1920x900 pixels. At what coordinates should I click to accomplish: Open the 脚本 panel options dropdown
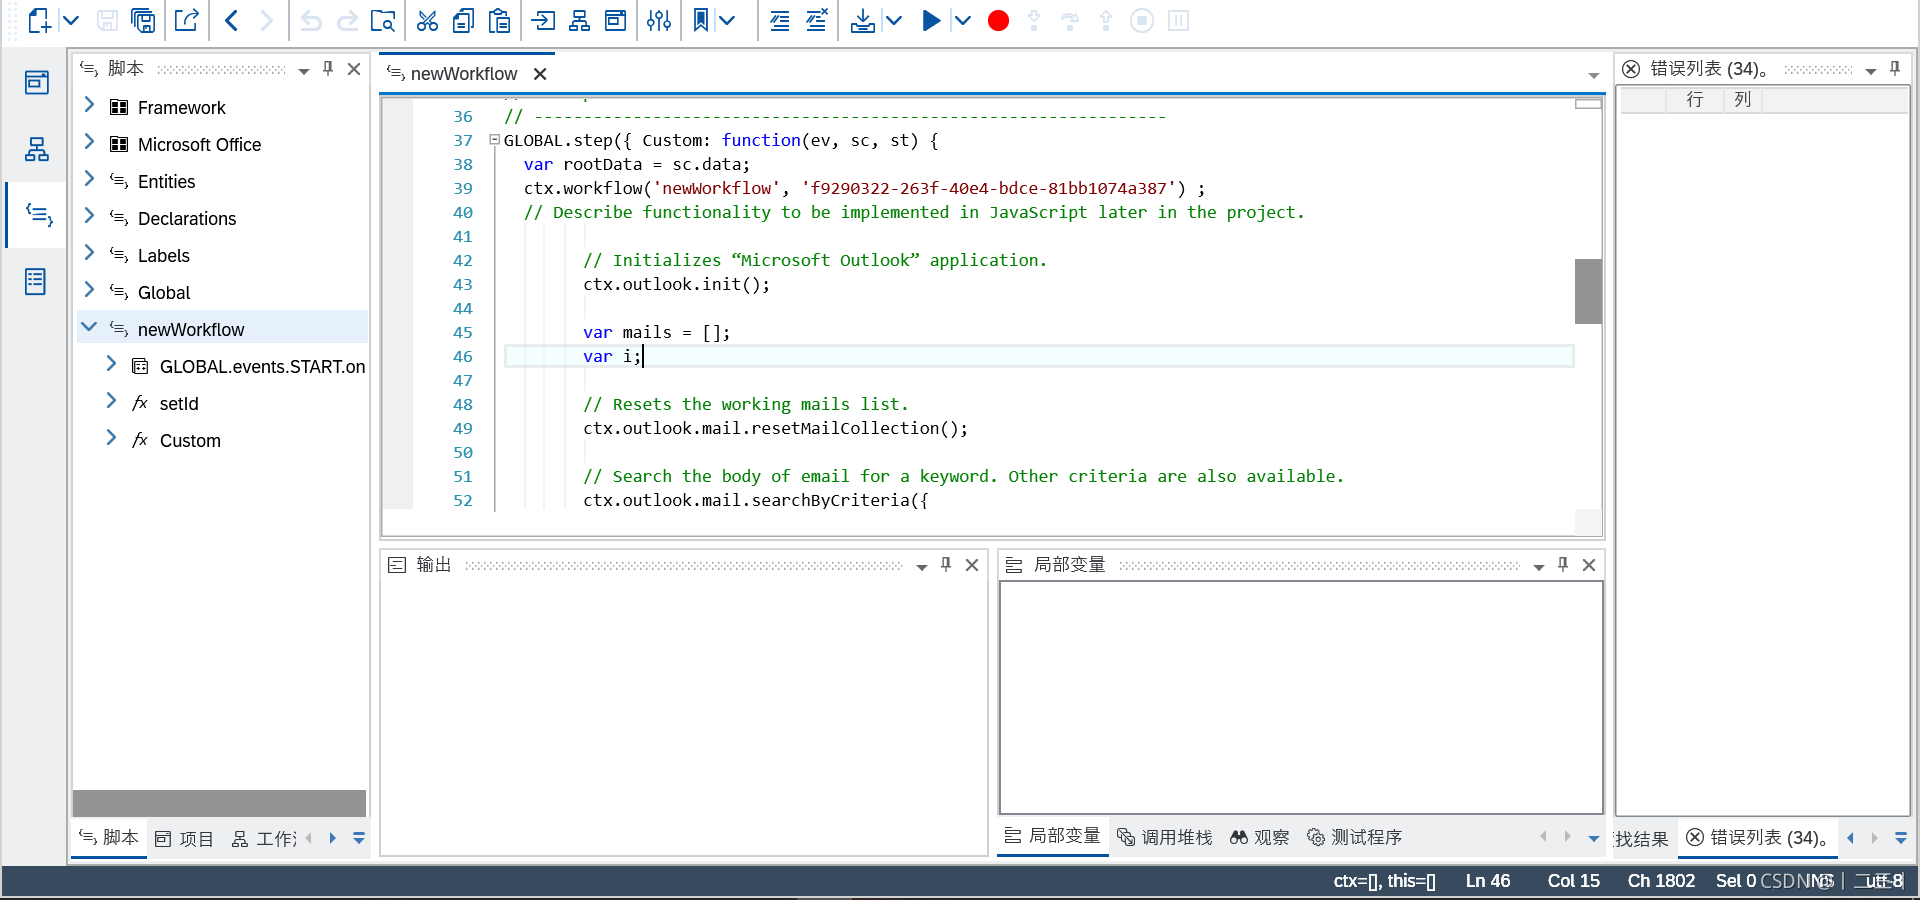(304, 70)
